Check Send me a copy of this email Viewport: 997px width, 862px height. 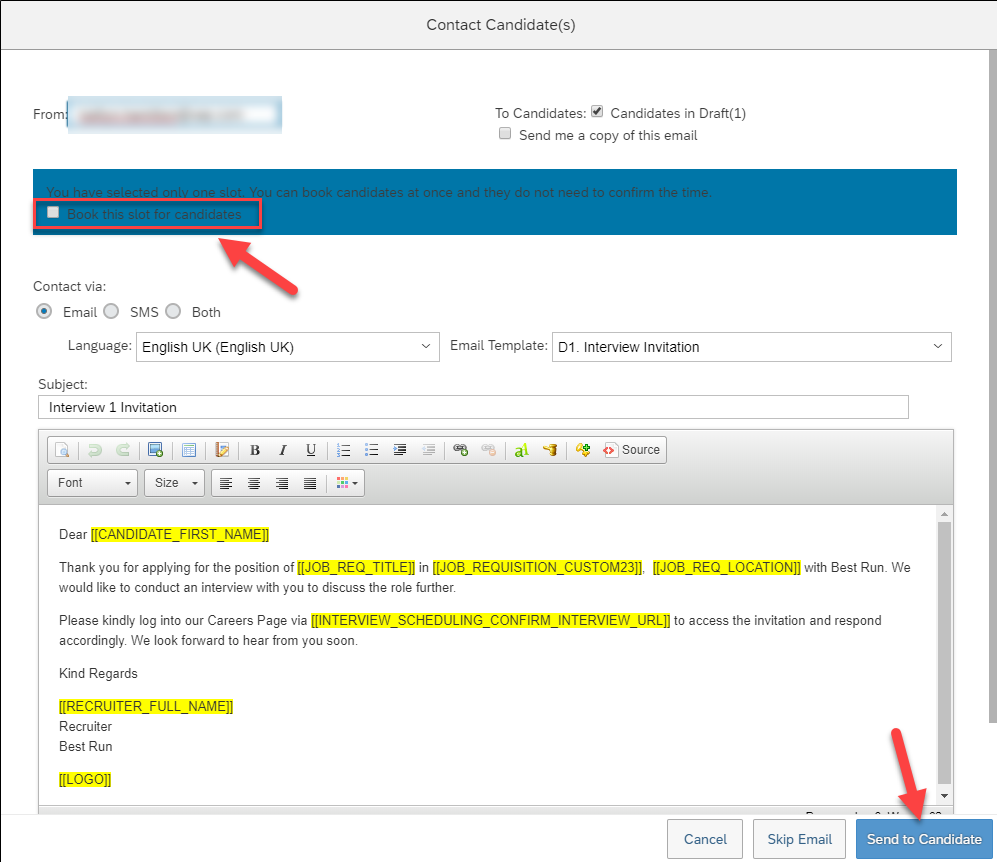[505, 133]
